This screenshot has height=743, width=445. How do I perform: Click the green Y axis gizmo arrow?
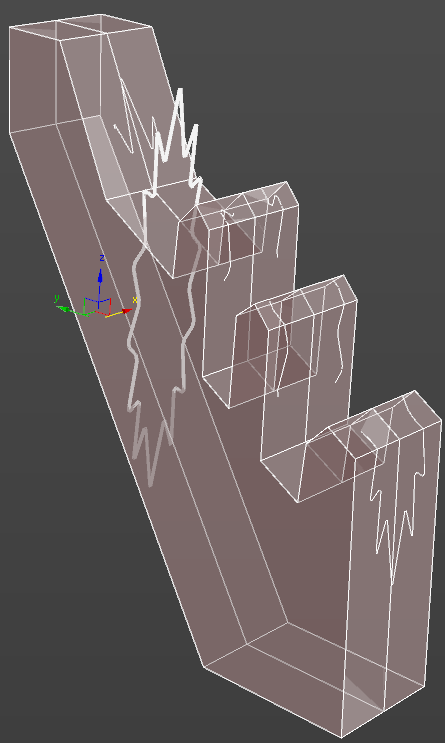coord(63,308)
